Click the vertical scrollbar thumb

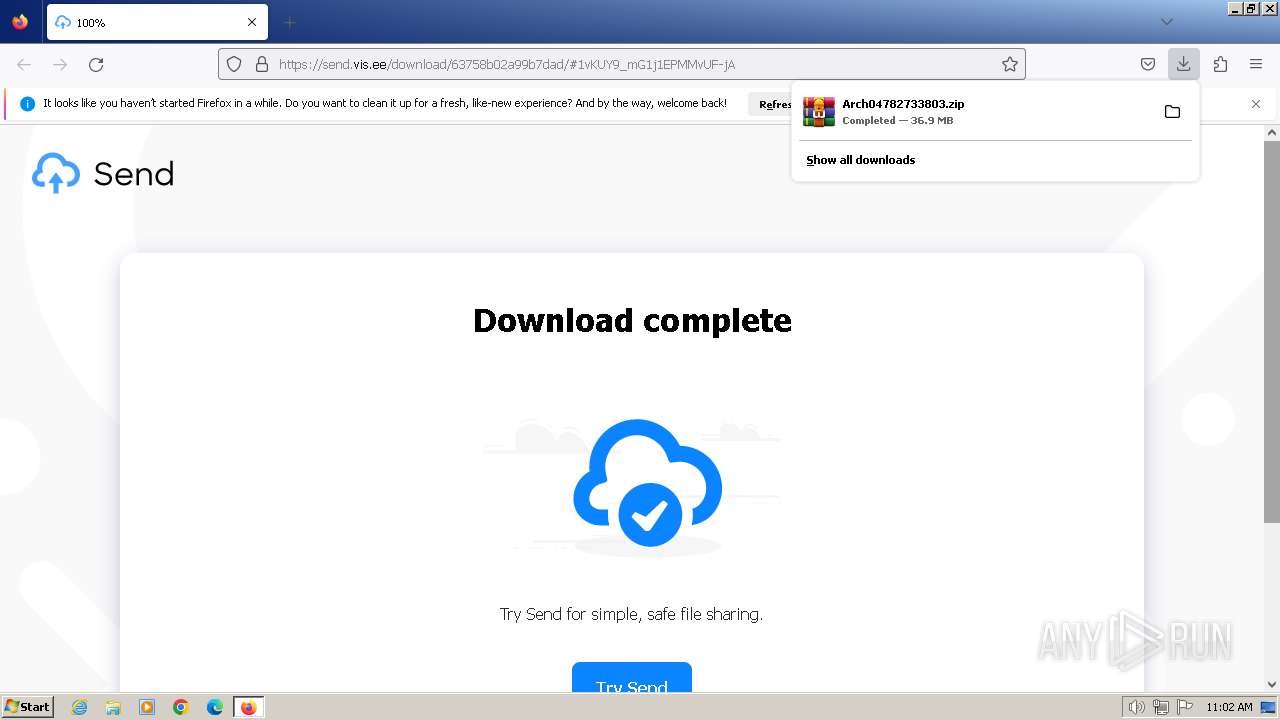pos(1272,331)
